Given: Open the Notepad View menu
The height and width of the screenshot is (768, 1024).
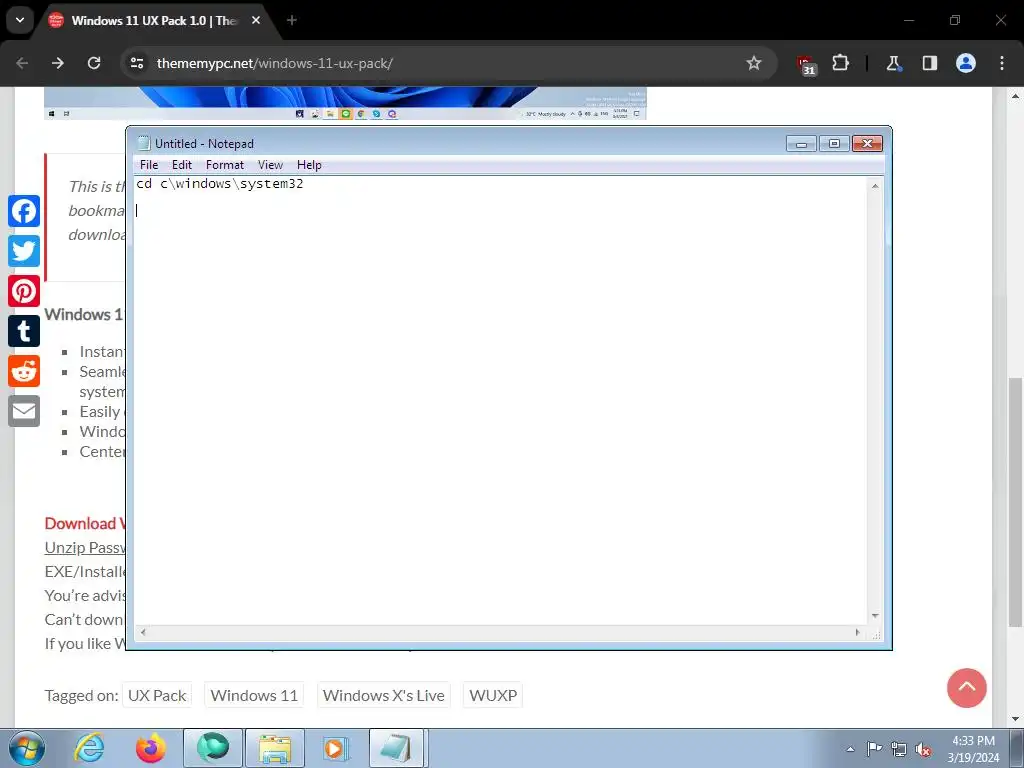Looking at the screenshot, I should [x=270, y=165].
